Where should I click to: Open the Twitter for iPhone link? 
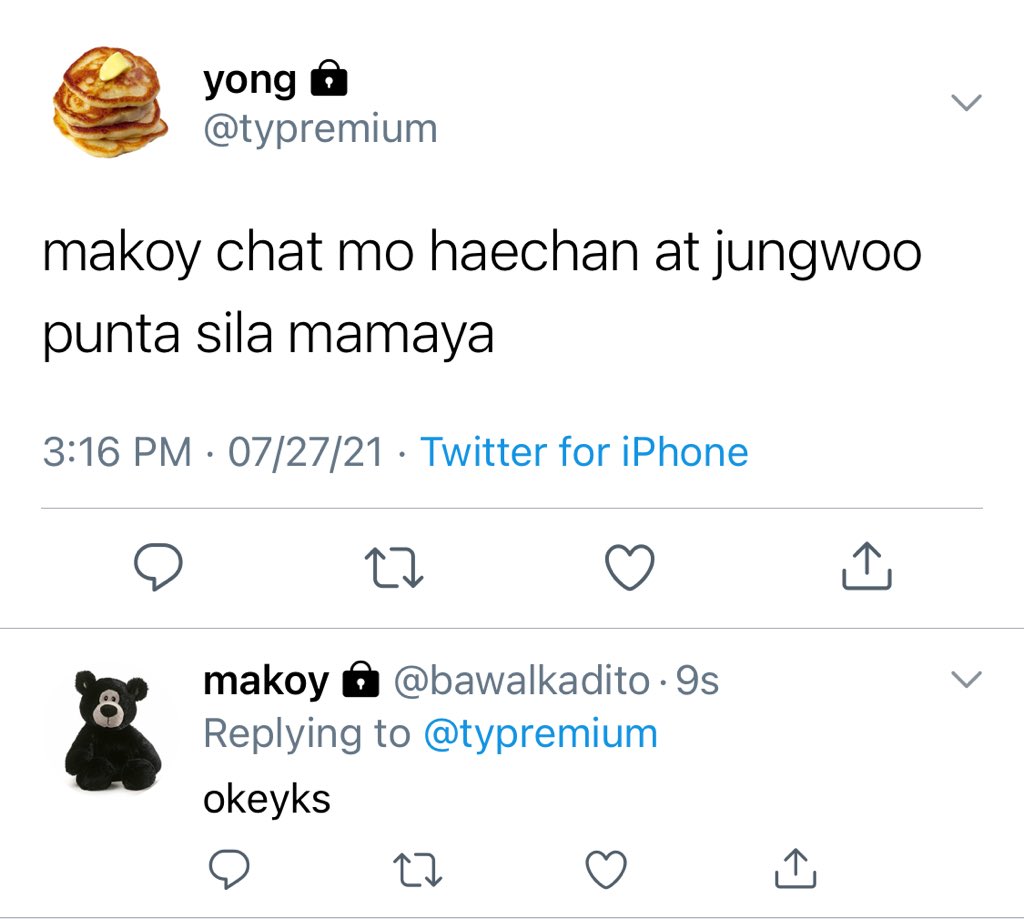coord(584,452)
